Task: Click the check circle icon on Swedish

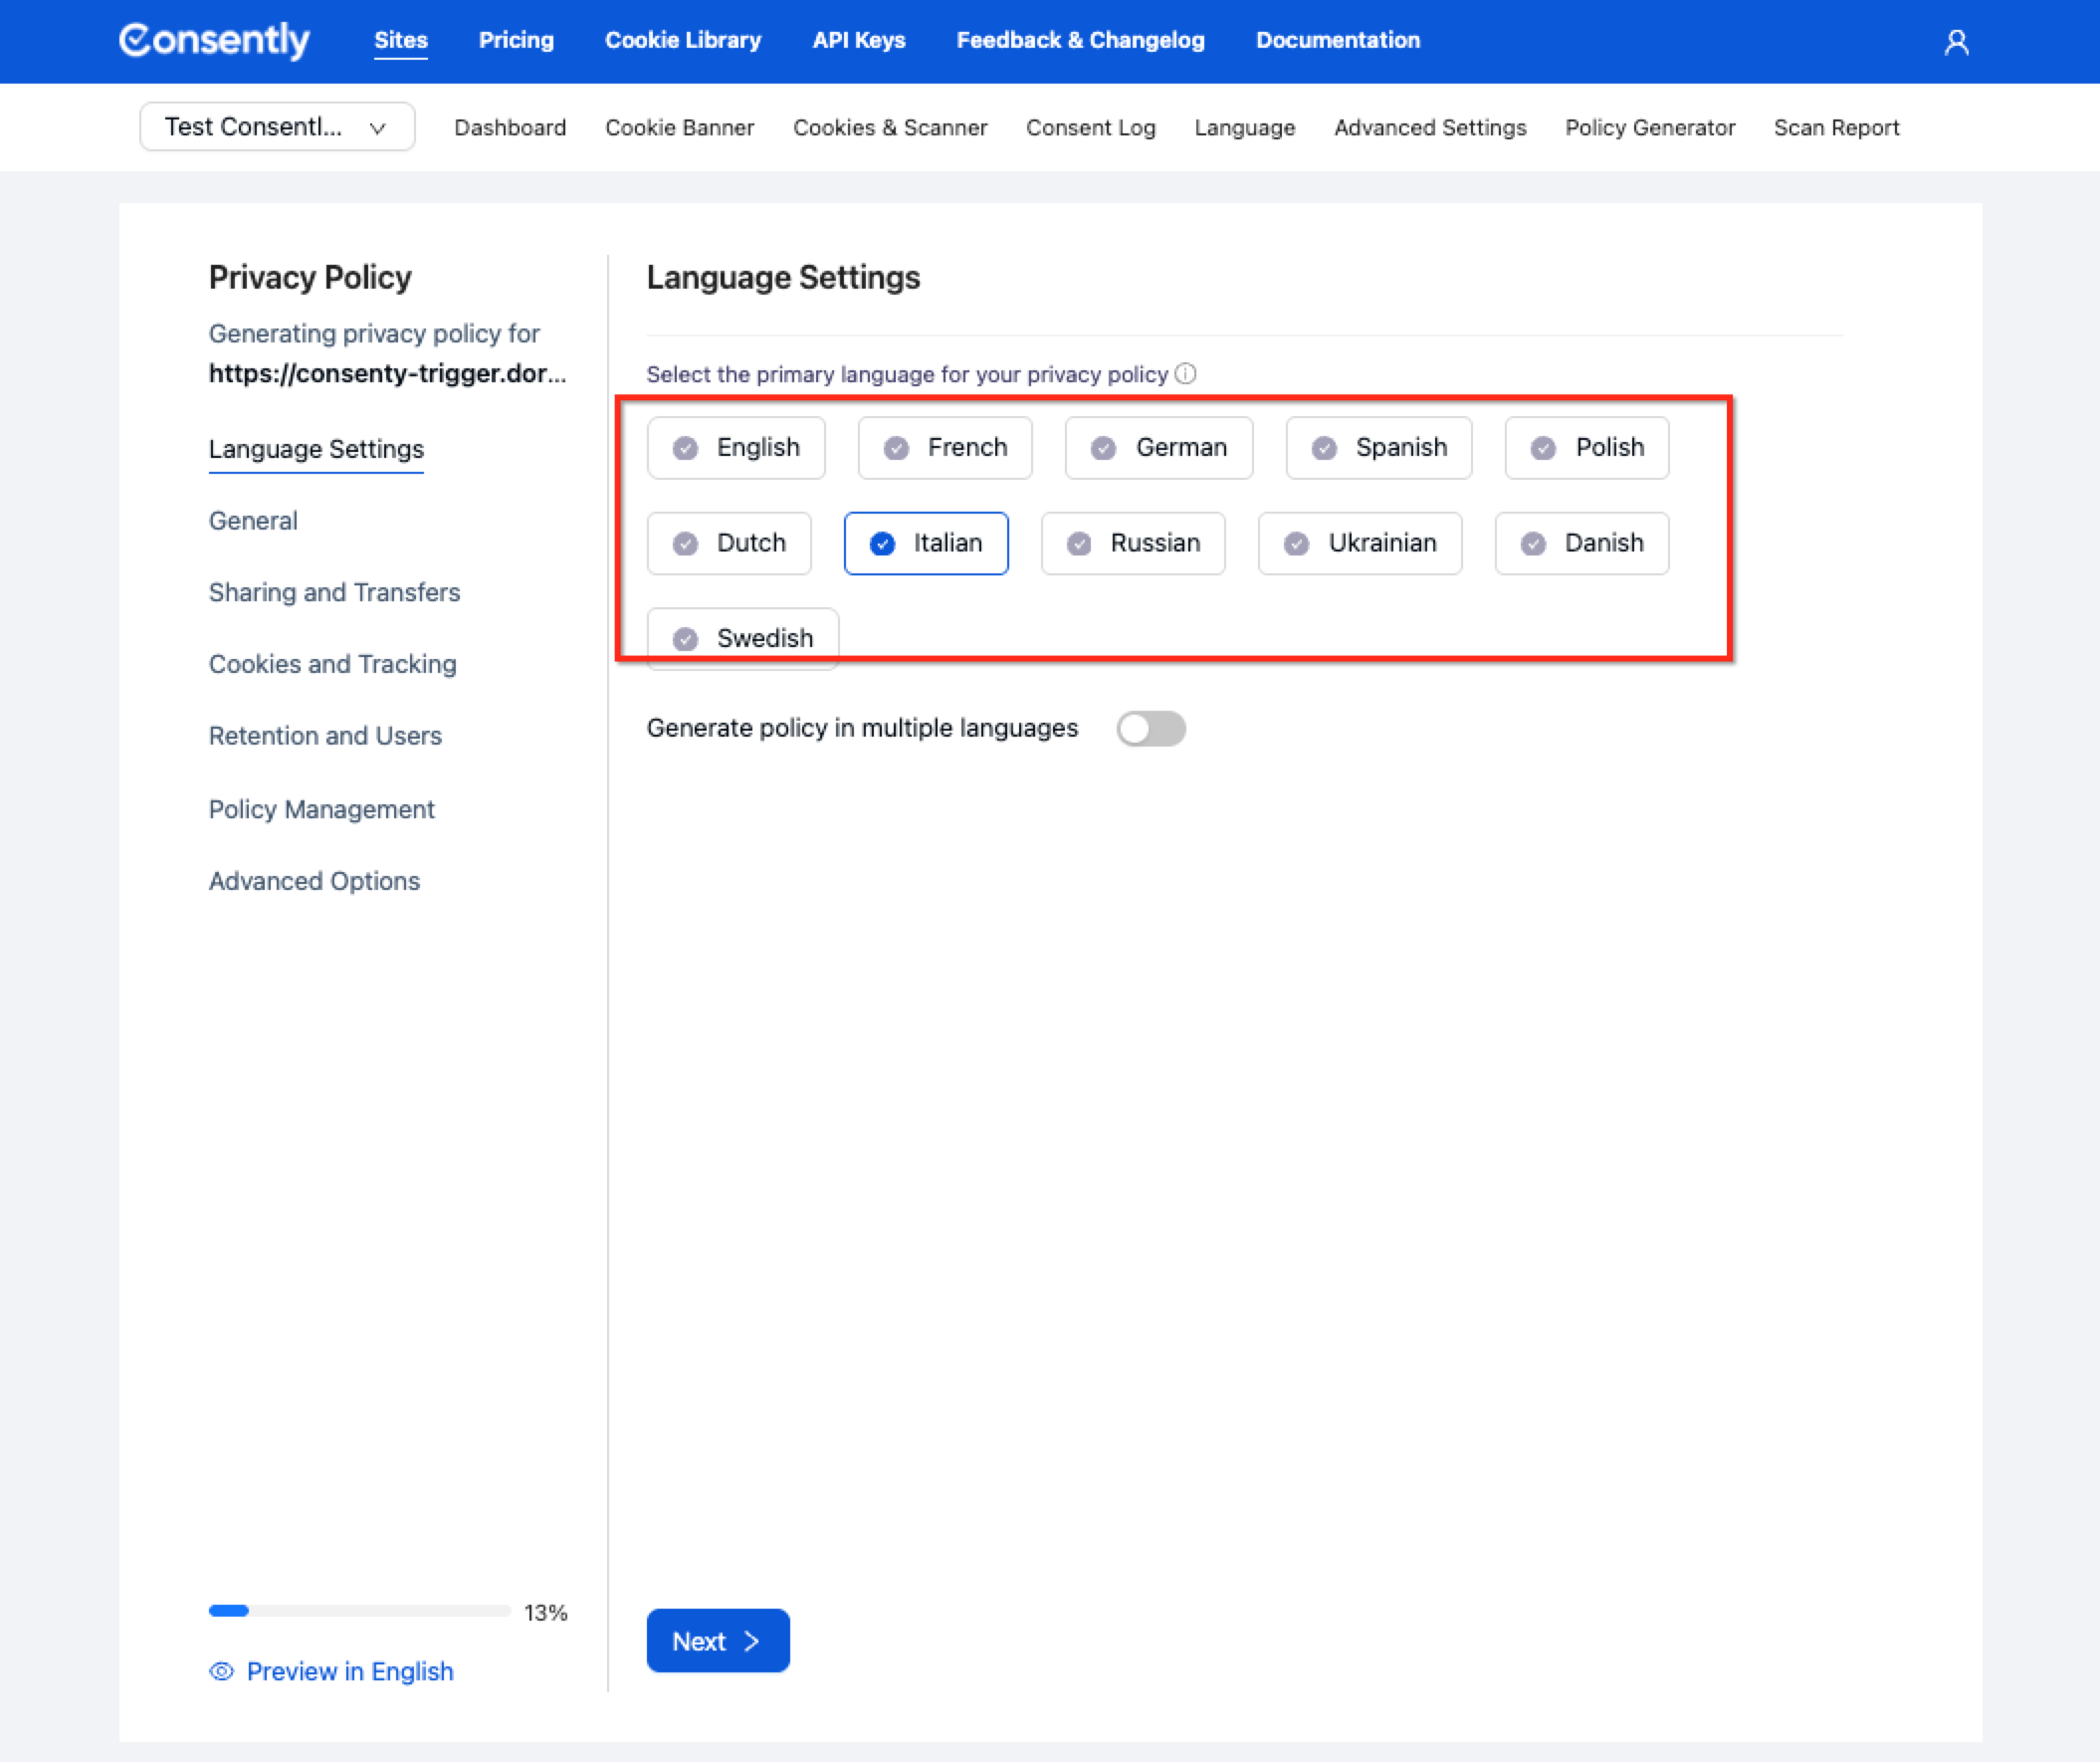Action: point(685,638)
